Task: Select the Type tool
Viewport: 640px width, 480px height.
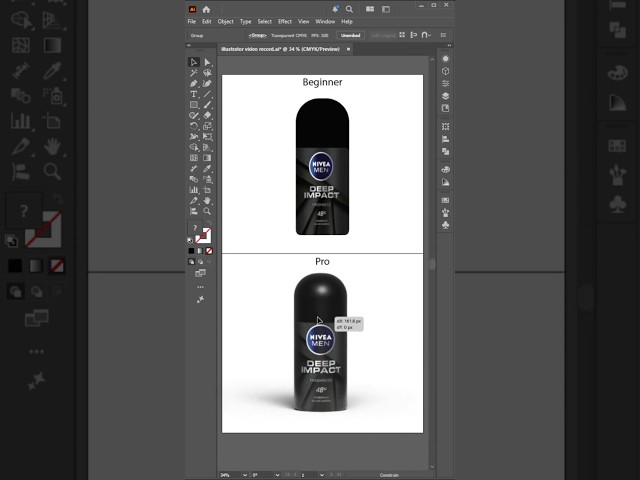Action: [x=193, y=94]
